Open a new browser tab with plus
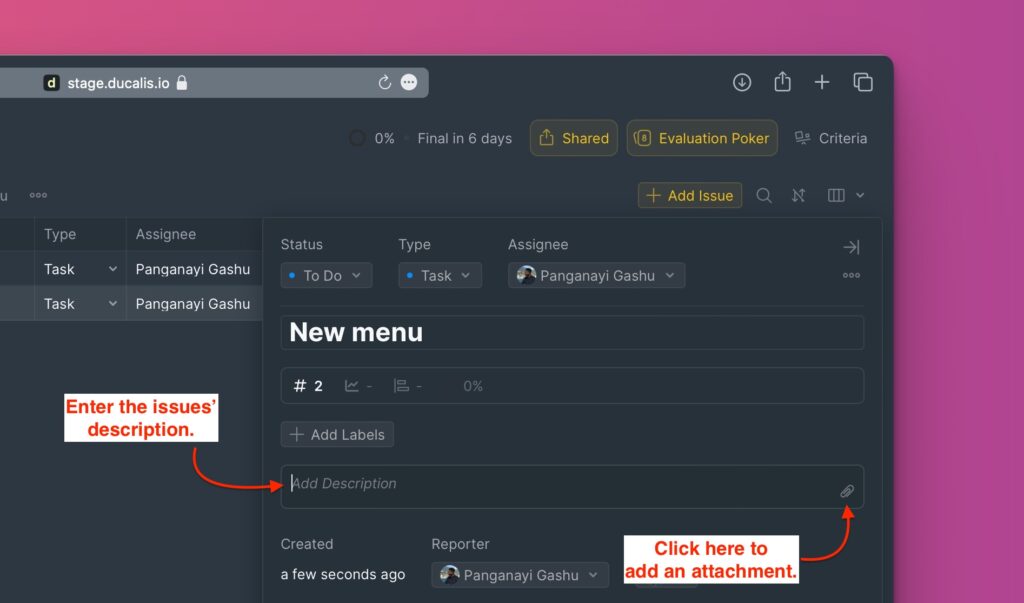 (x=822, y=83)
